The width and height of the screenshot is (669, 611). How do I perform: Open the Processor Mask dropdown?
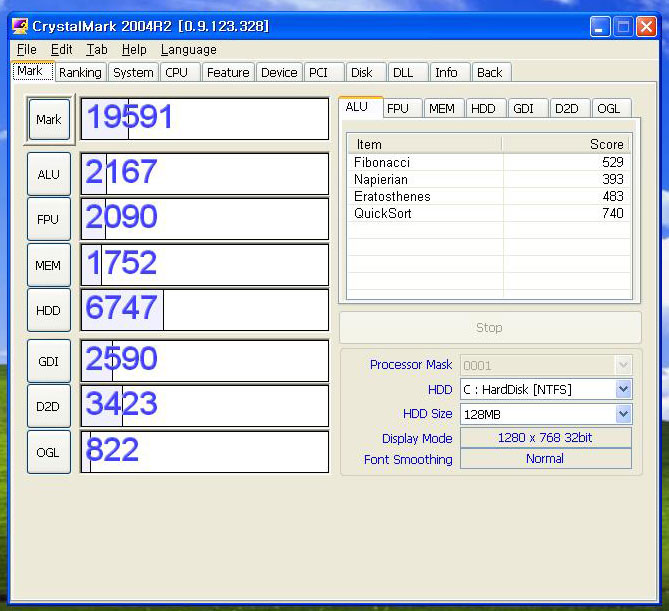[x=623, y=365]
